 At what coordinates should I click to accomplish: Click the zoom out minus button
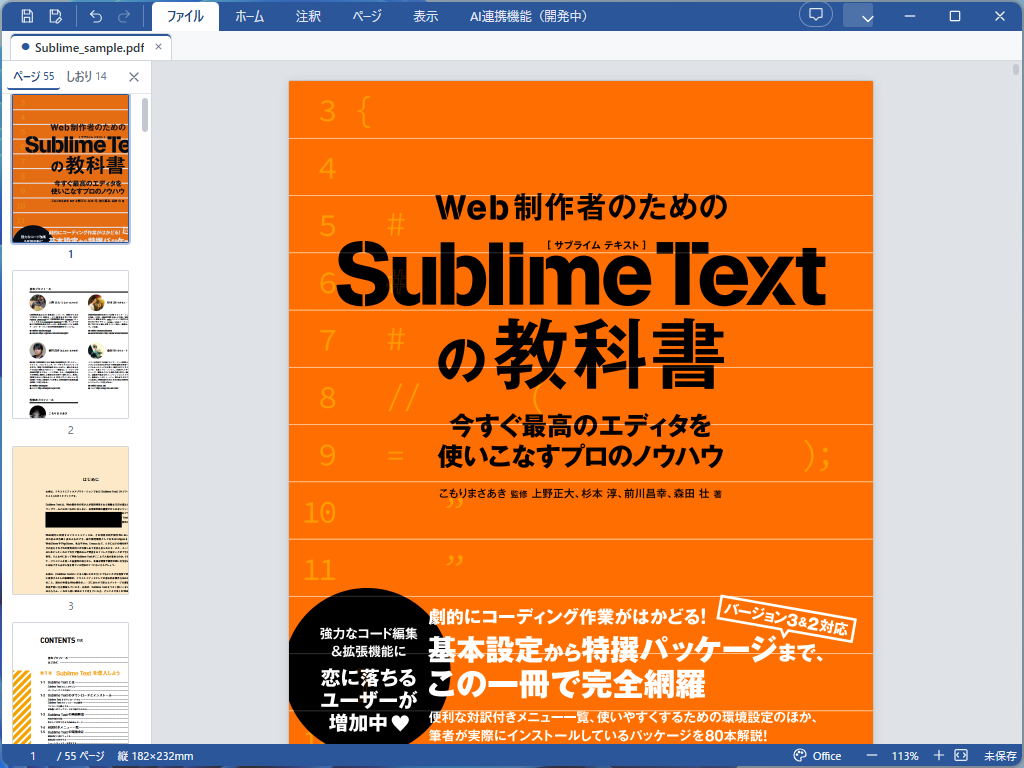[x=872, y=756]
